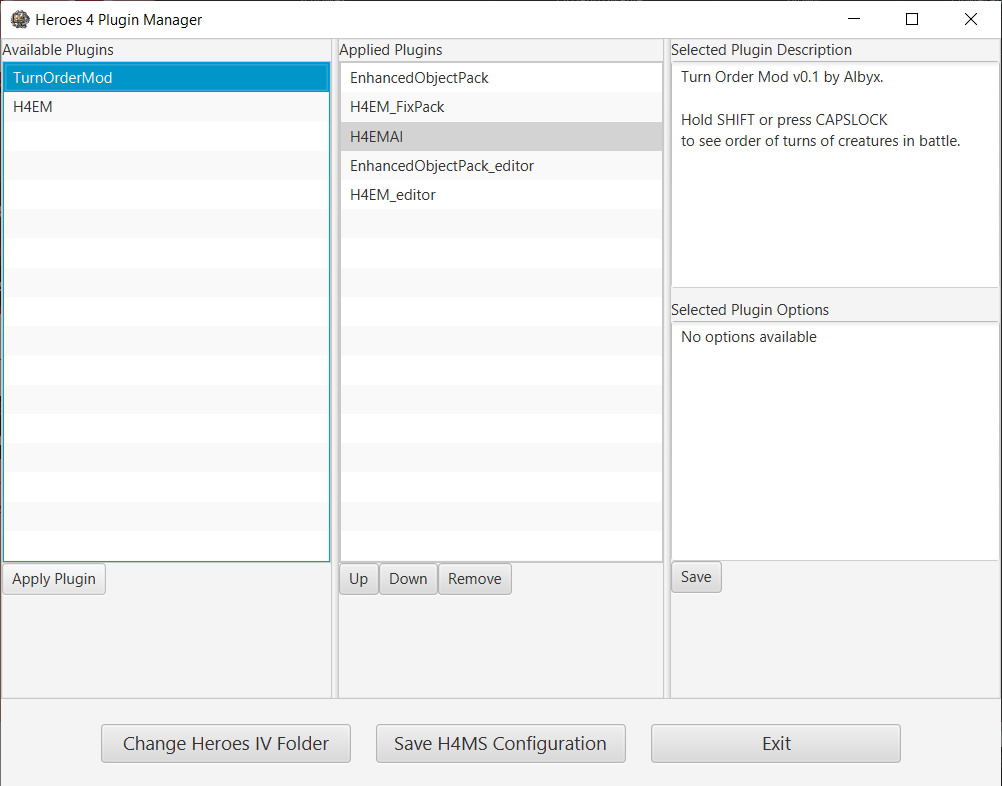The width and height of the screenshot is (1002, 786).
Task: Select H4EM_FixPack applied plugin
Action: point(501,107)
